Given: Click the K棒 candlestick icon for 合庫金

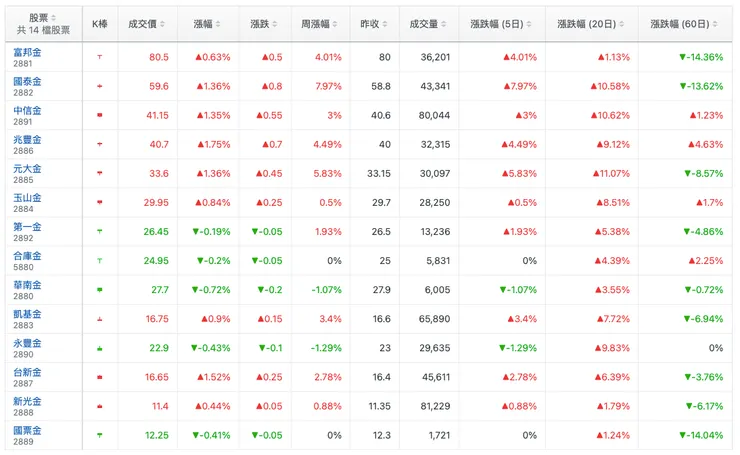Looking at the screenshot, I should tap(100, 261).
